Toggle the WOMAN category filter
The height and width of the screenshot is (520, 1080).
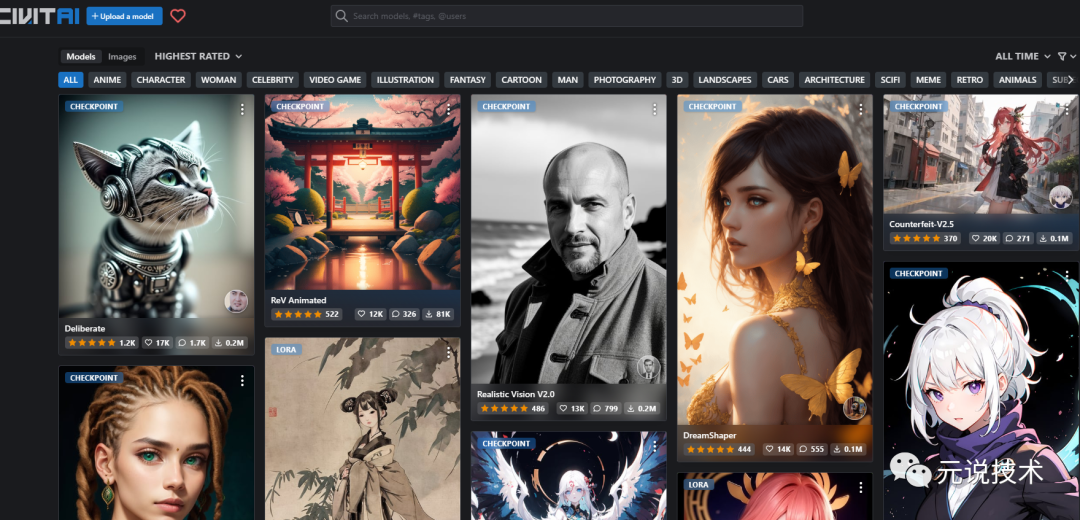click(218, 80)
